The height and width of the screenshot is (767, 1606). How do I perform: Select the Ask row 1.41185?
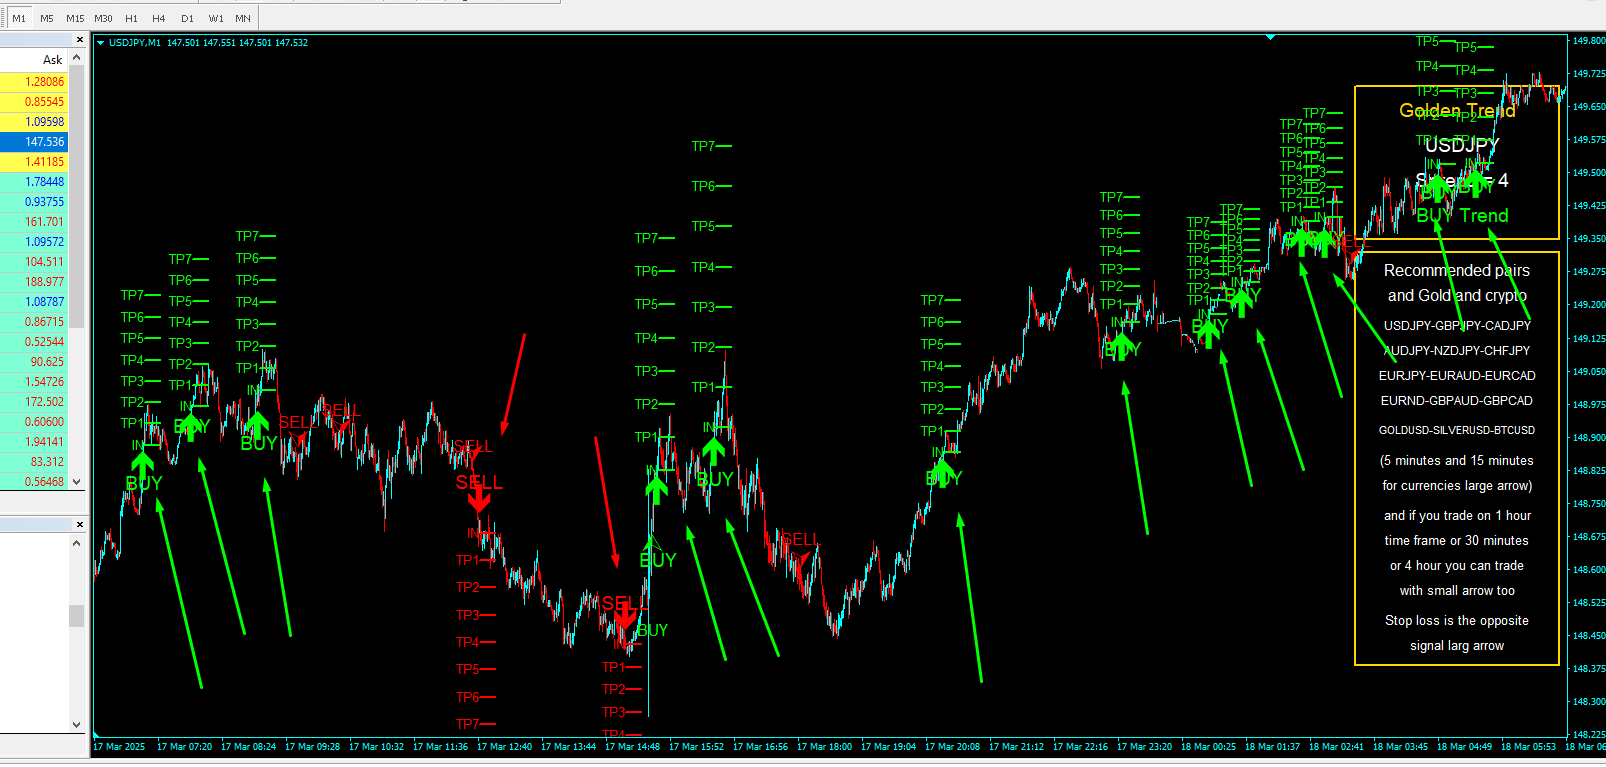pyautogui.click(x=34, y=162)
